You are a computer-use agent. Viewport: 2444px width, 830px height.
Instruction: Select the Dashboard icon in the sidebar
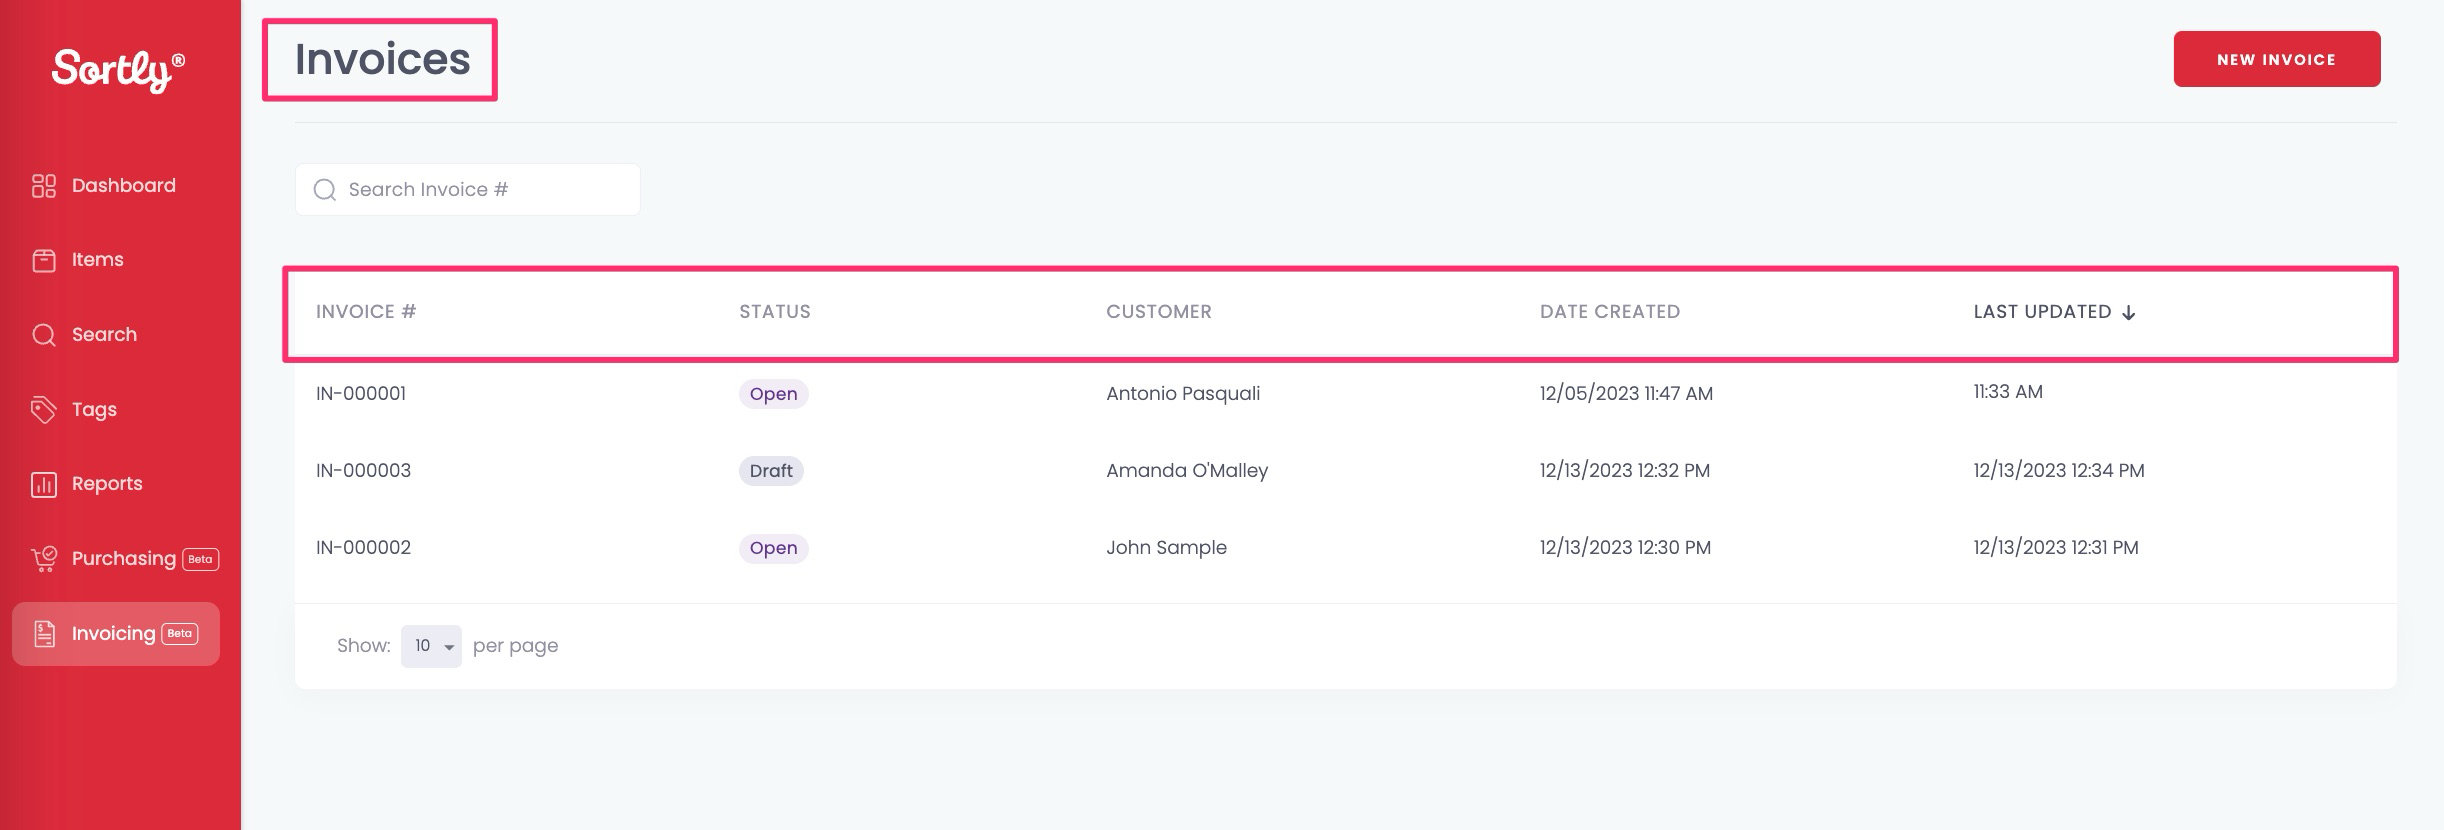pyautogui.click(x=44, y=185)
